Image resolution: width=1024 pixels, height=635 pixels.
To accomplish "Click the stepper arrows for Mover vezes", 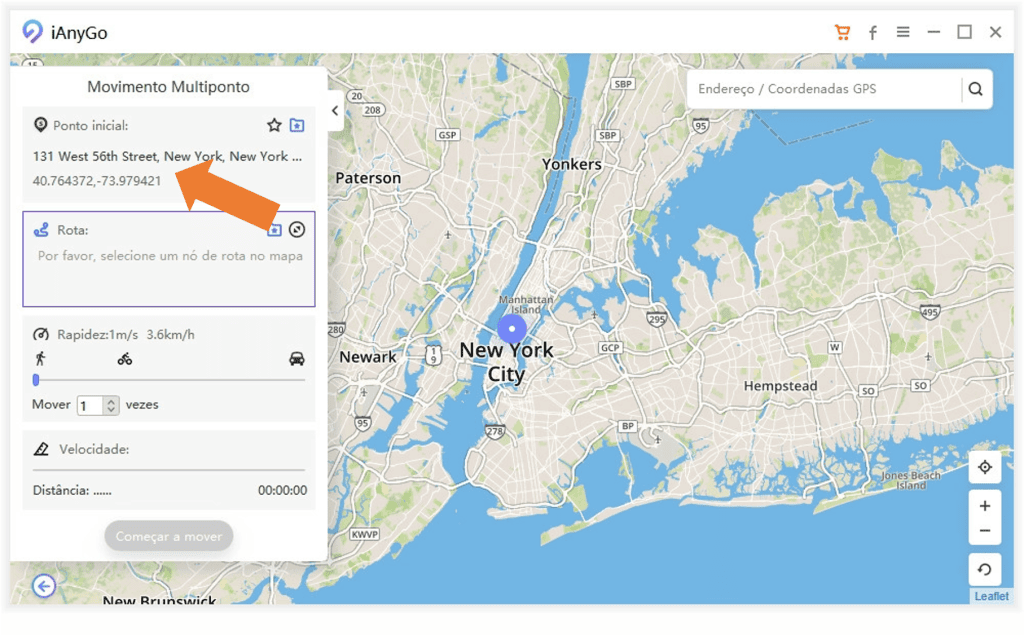I will (x=112, y=406).
